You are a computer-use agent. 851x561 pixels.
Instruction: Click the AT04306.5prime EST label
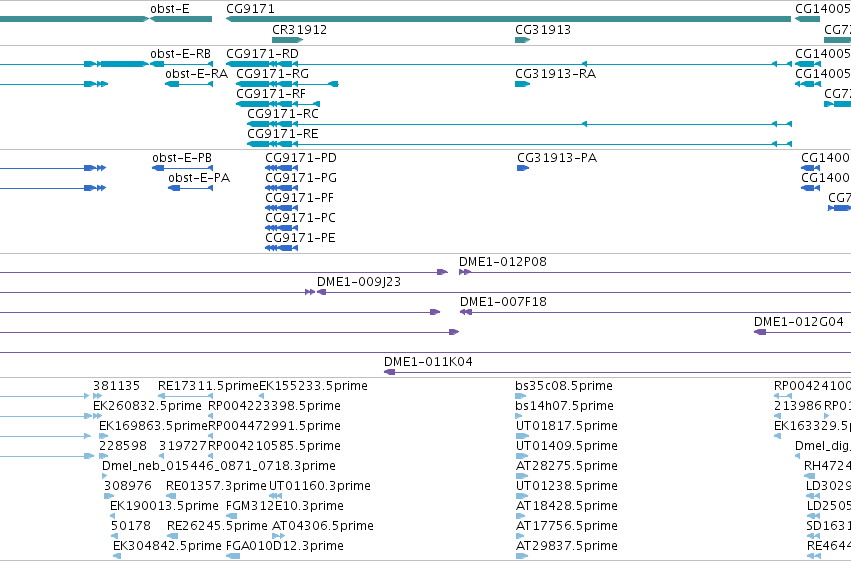coord(323,527)
